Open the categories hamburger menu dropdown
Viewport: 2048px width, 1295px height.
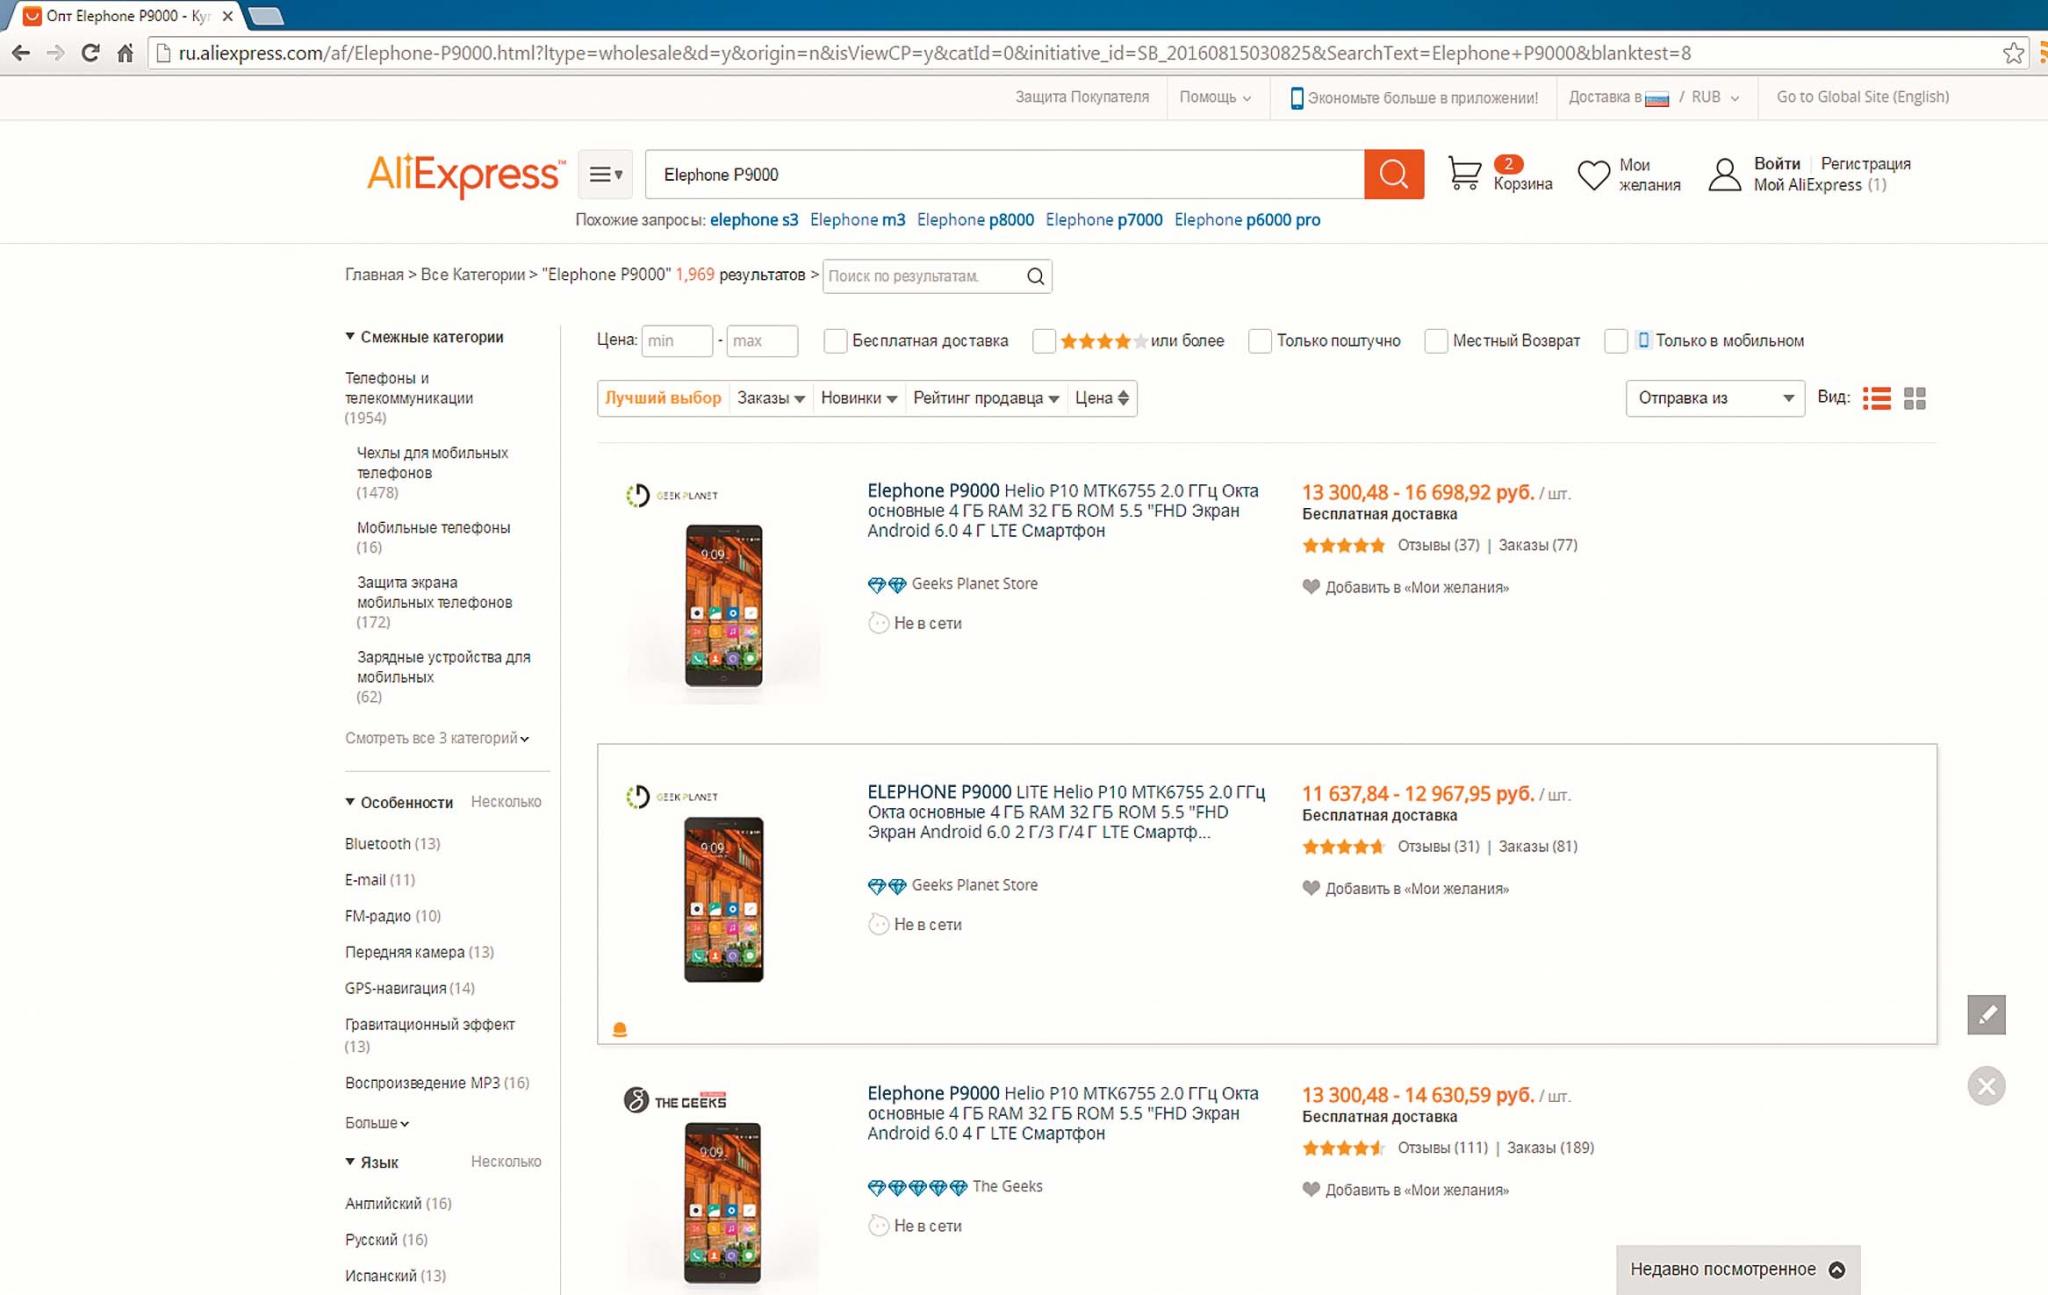point(605,175)
